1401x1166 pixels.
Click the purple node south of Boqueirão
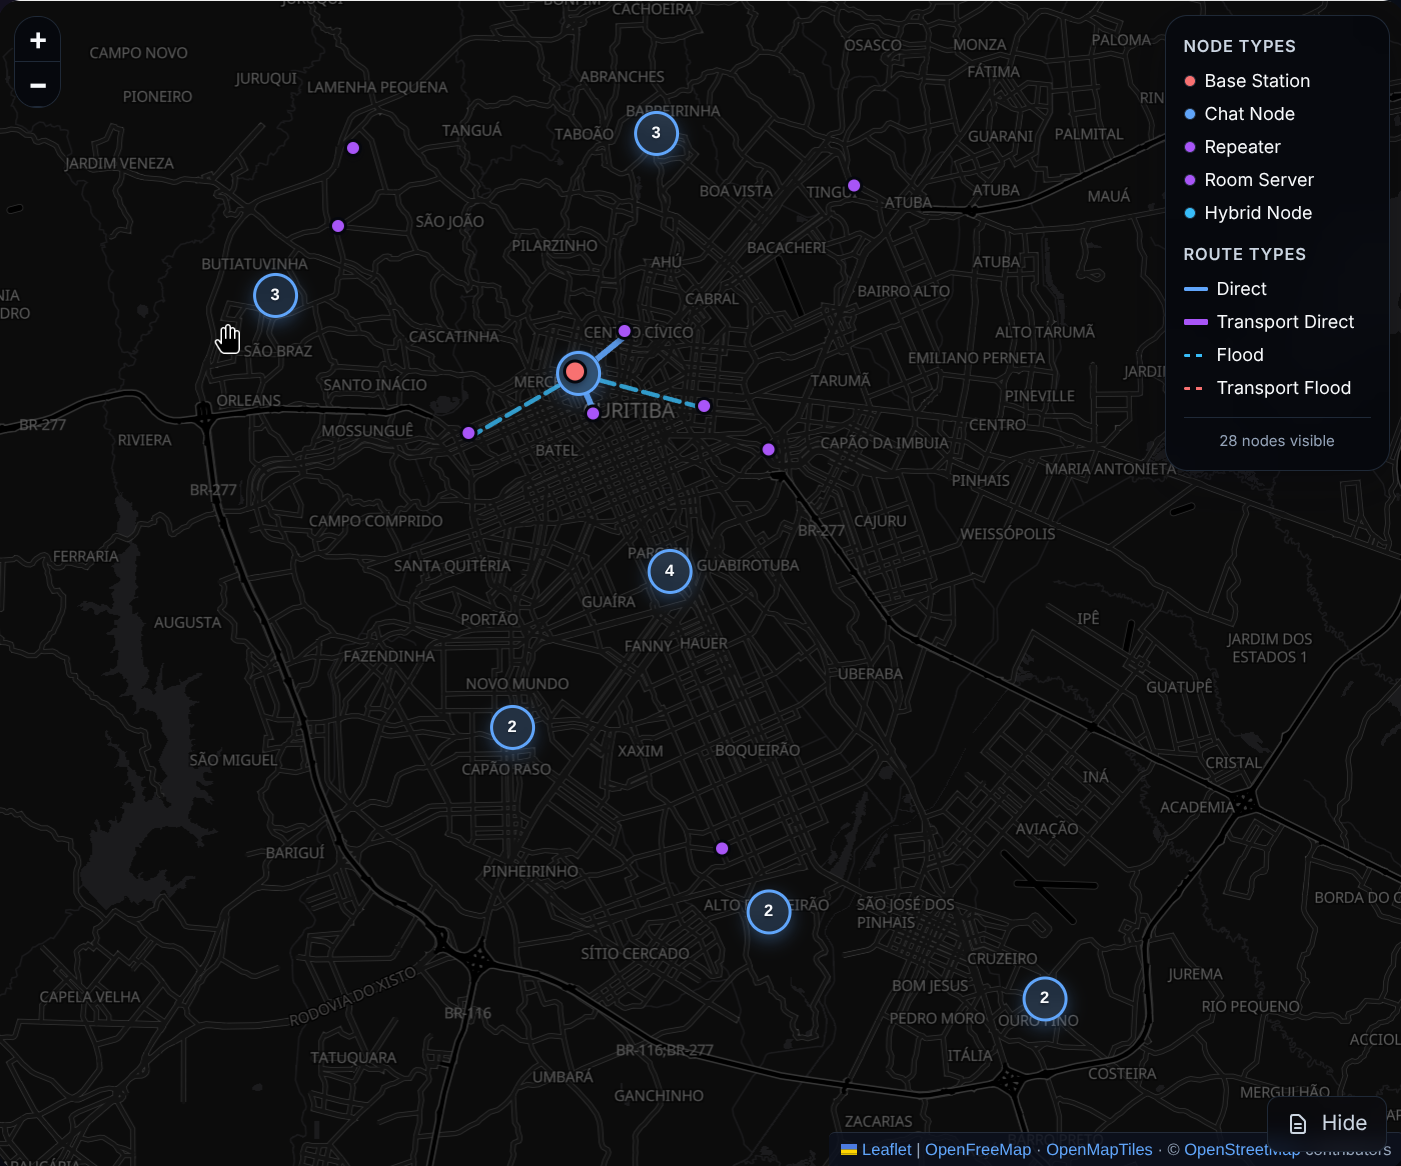[722, 849]
